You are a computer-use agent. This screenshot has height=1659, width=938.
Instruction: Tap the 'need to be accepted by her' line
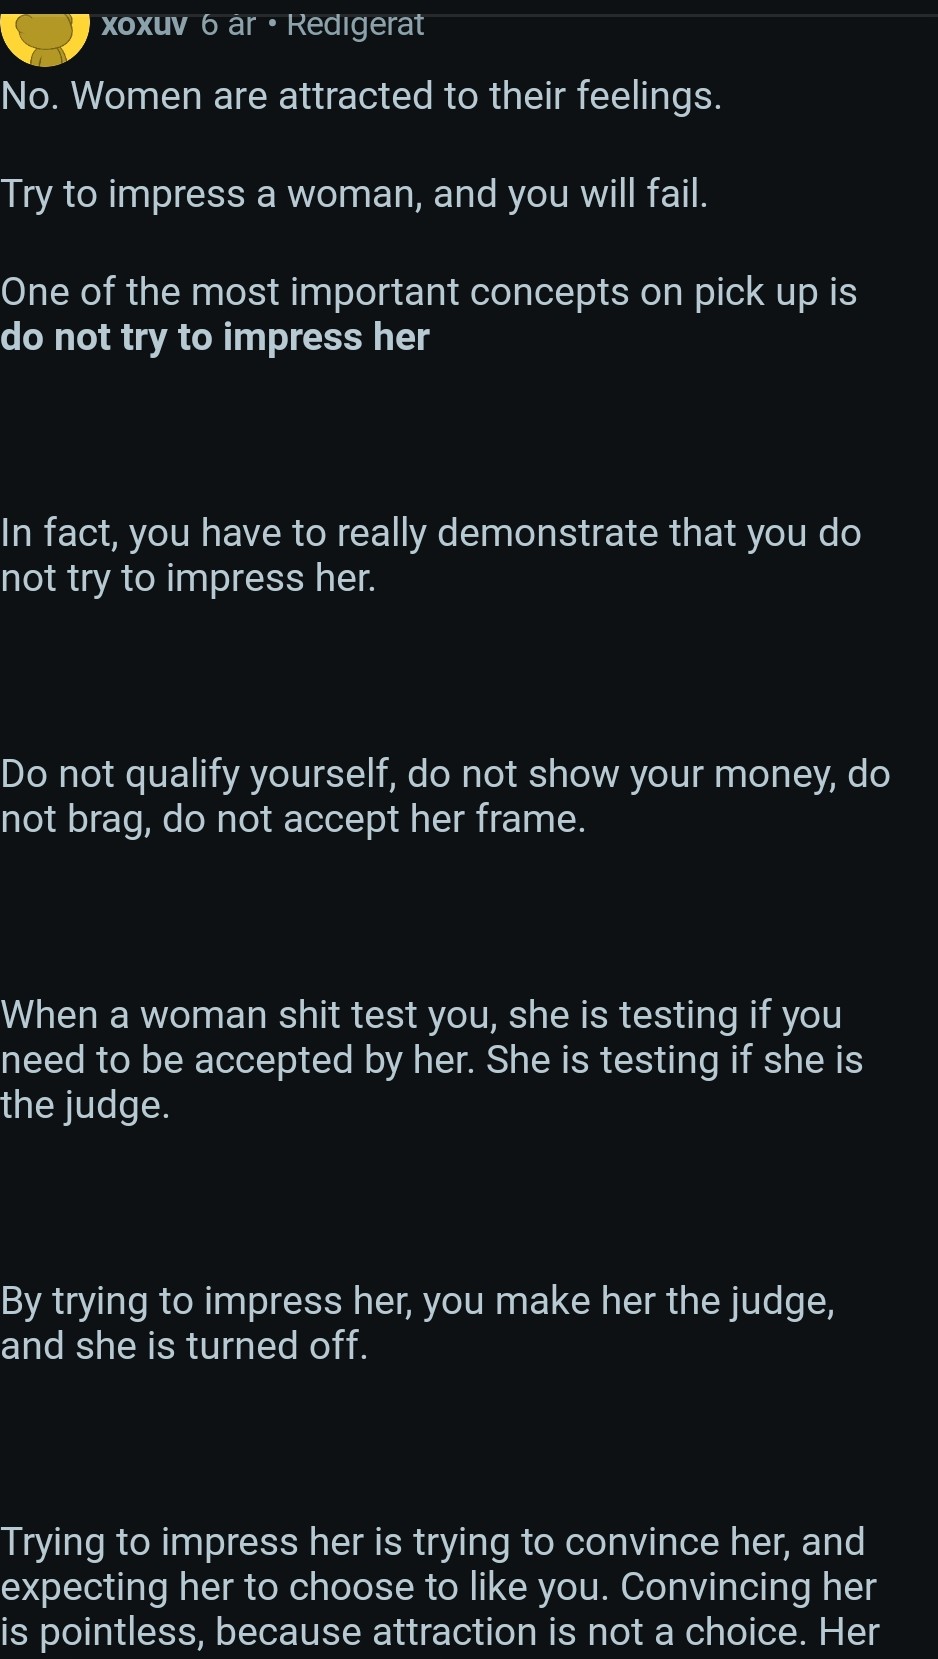pyautogui.click(x=432, y=1060)
